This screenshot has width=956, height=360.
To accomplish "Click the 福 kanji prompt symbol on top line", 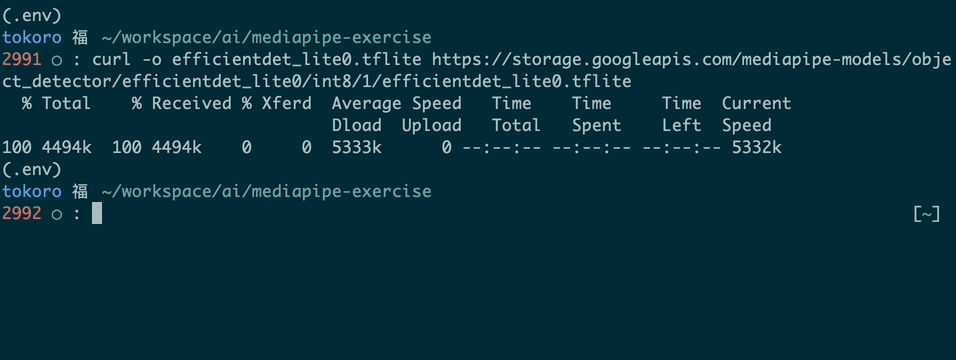I will [80, 38].
